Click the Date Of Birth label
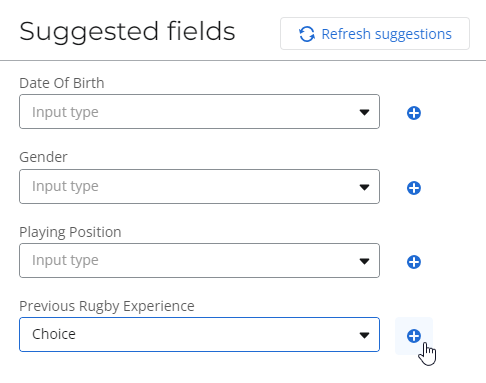 click(x=62, y=83)
